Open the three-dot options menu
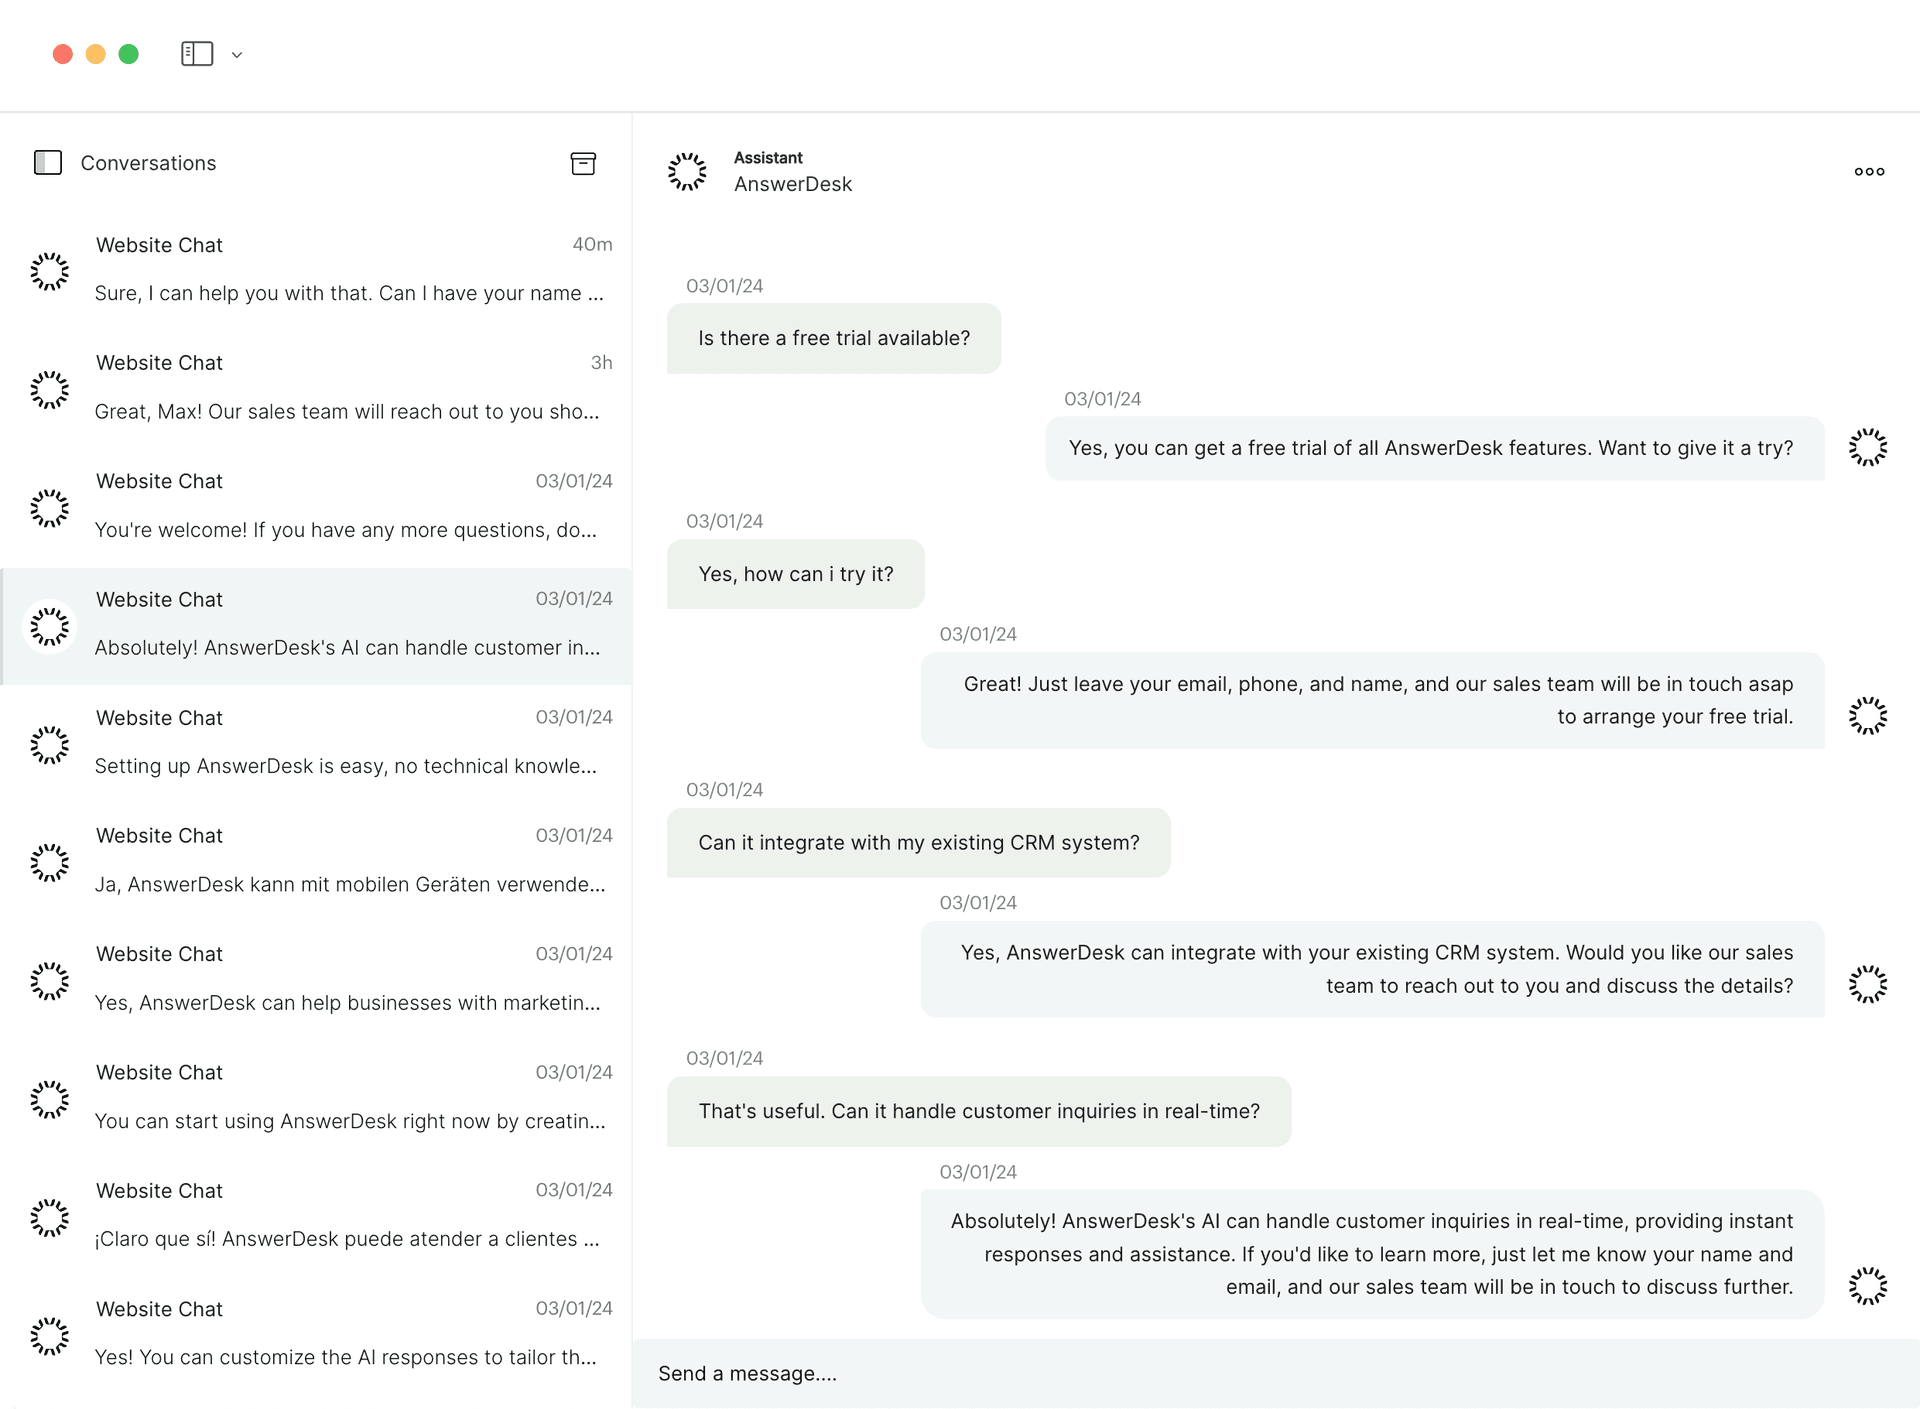Image resolution: width=1920 pixels, height=1409 pixels. pos(1869,171)
